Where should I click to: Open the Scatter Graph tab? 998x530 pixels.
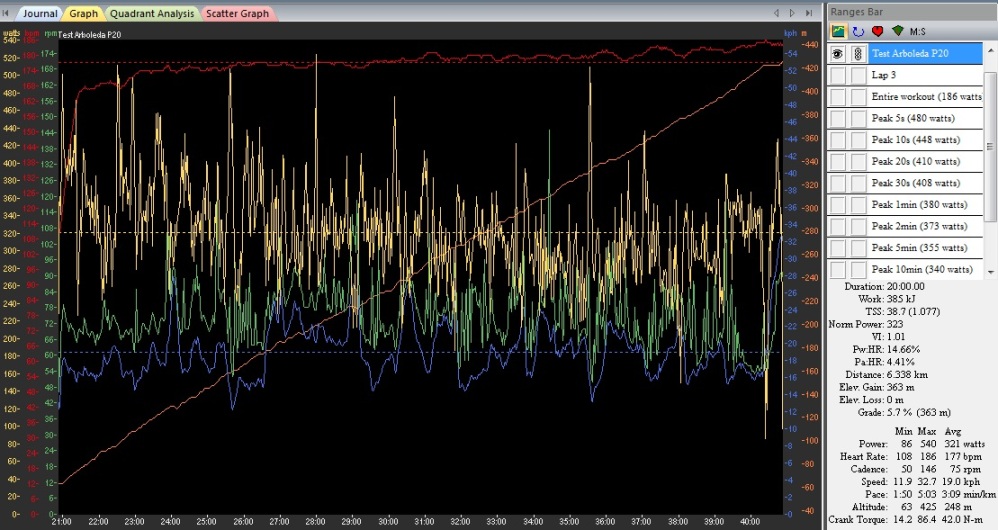tap(239, 14)
